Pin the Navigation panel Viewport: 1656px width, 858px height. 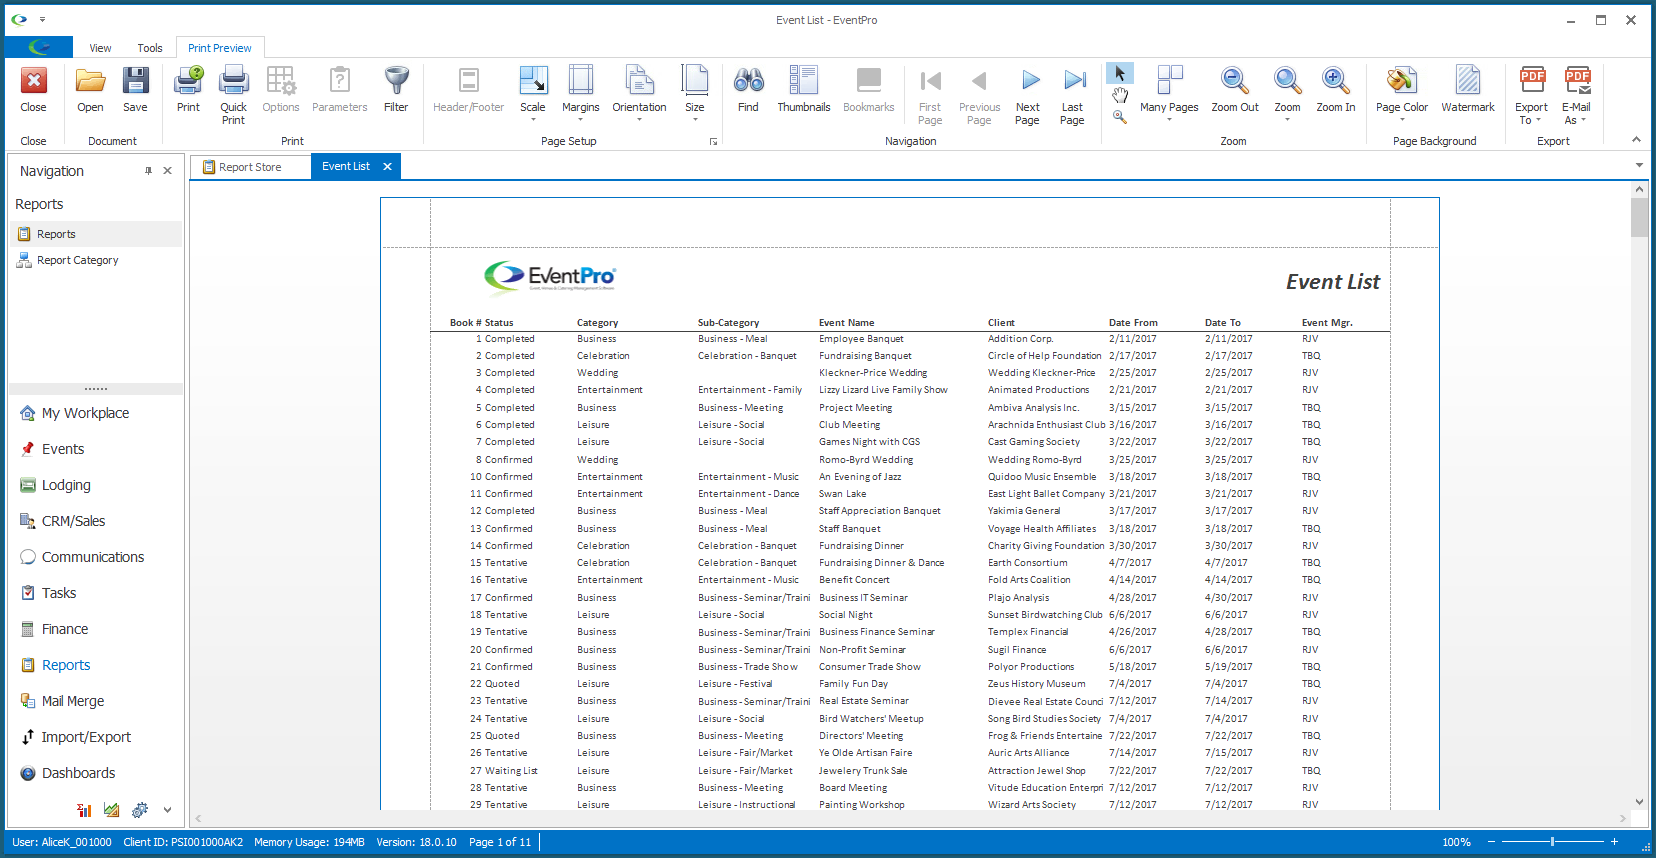pyautogui.click(x=148, y=171)
